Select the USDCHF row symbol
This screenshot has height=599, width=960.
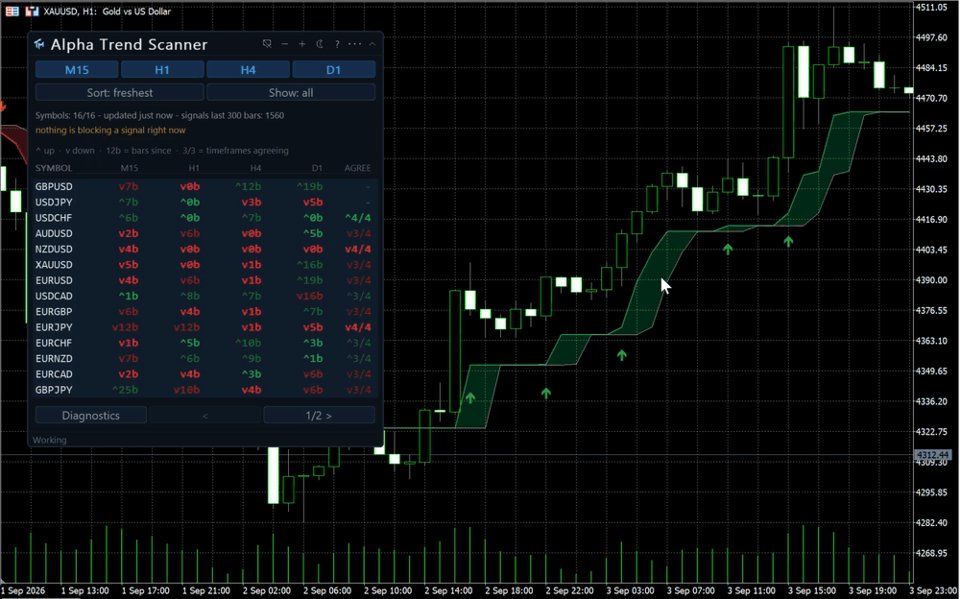click(x=54, y=217)
